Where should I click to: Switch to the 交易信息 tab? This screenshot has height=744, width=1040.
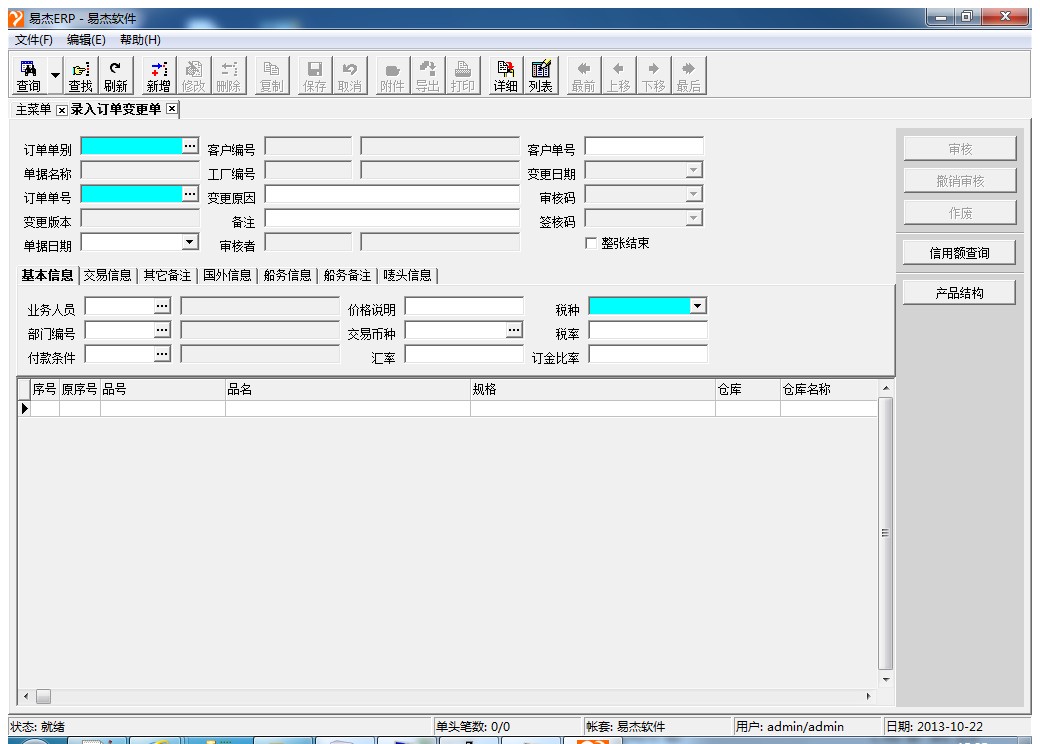pos(109,275)
